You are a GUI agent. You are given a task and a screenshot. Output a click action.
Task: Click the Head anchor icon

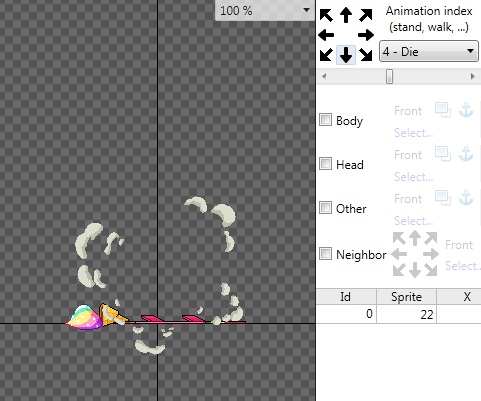tap(466, 154)
